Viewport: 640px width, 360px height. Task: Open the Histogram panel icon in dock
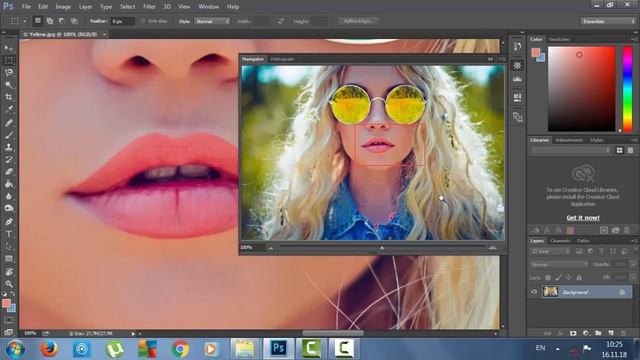[518, 79]
